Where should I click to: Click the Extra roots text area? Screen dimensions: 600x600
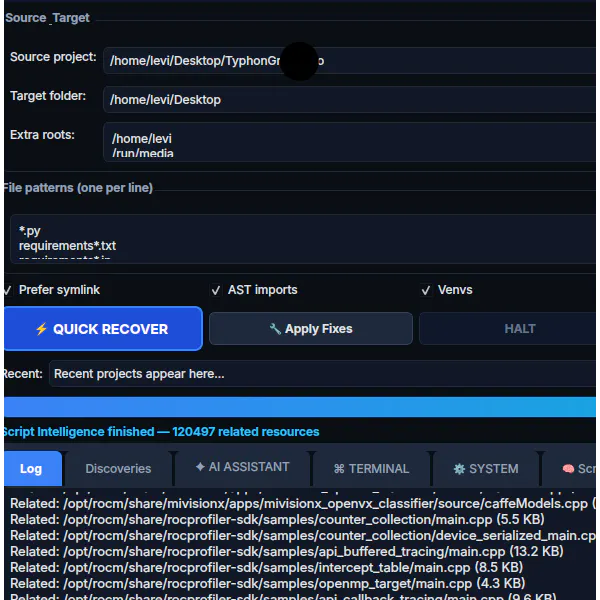(x=349, y=142)
